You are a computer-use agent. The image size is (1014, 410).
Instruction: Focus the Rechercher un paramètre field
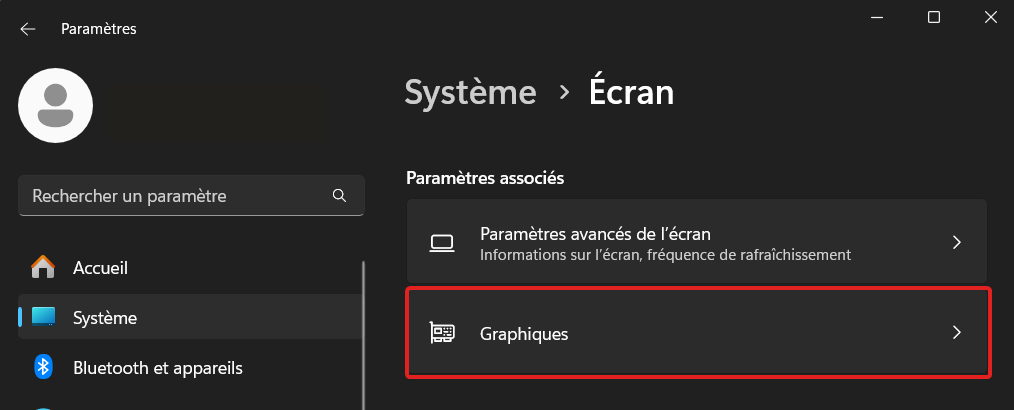click(191, 195)
